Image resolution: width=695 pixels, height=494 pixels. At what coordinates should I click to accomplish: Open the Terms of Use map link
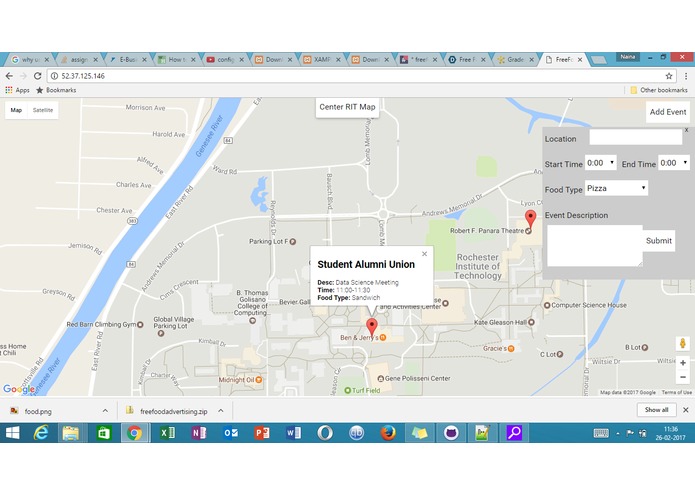coord(676,393)
